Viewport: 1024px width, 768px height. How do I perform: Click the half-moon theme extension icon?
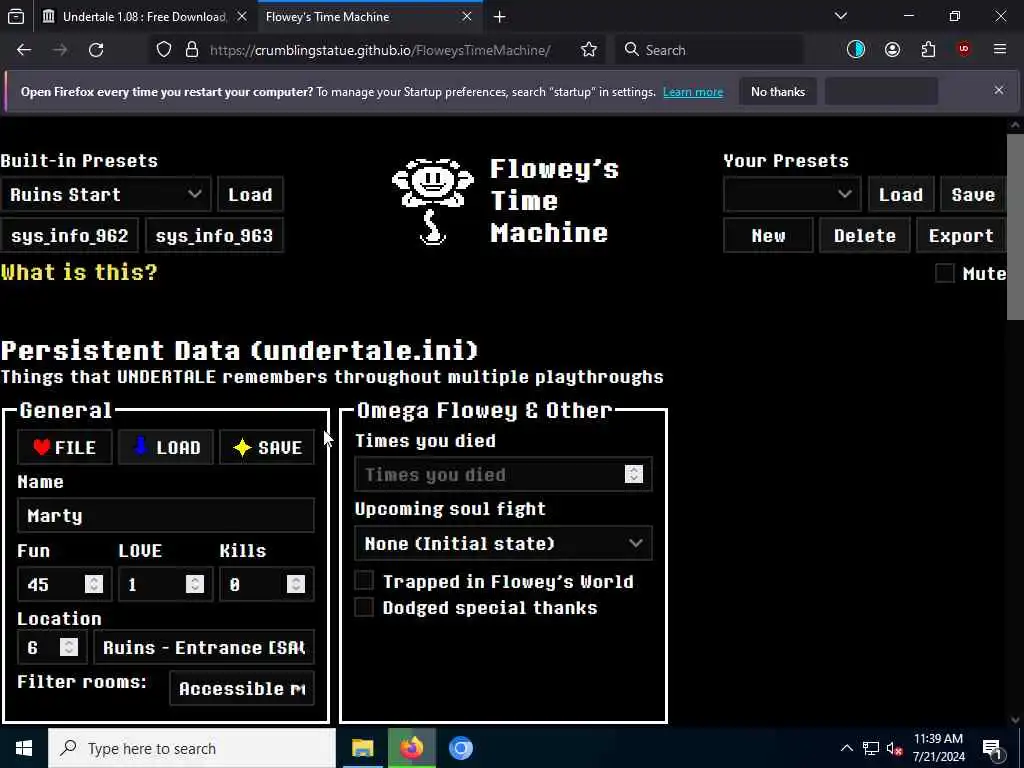(856, 50)
